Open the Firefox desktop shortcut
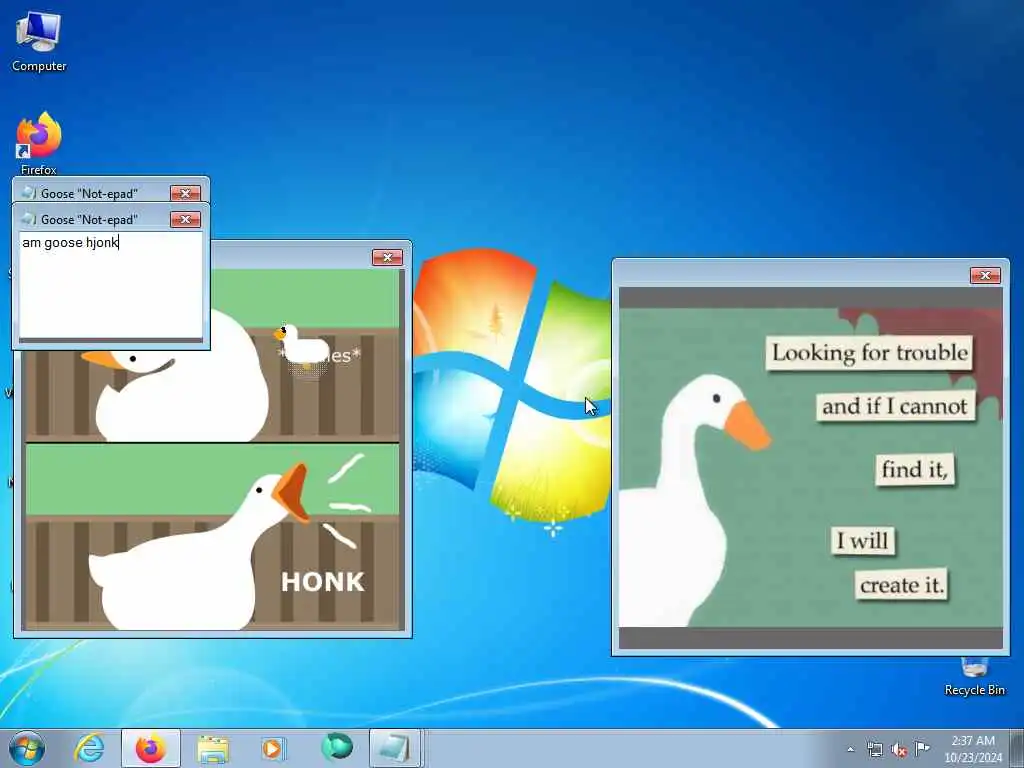The height and width of the screenshot is (768, 1024). tap(39, 142)
